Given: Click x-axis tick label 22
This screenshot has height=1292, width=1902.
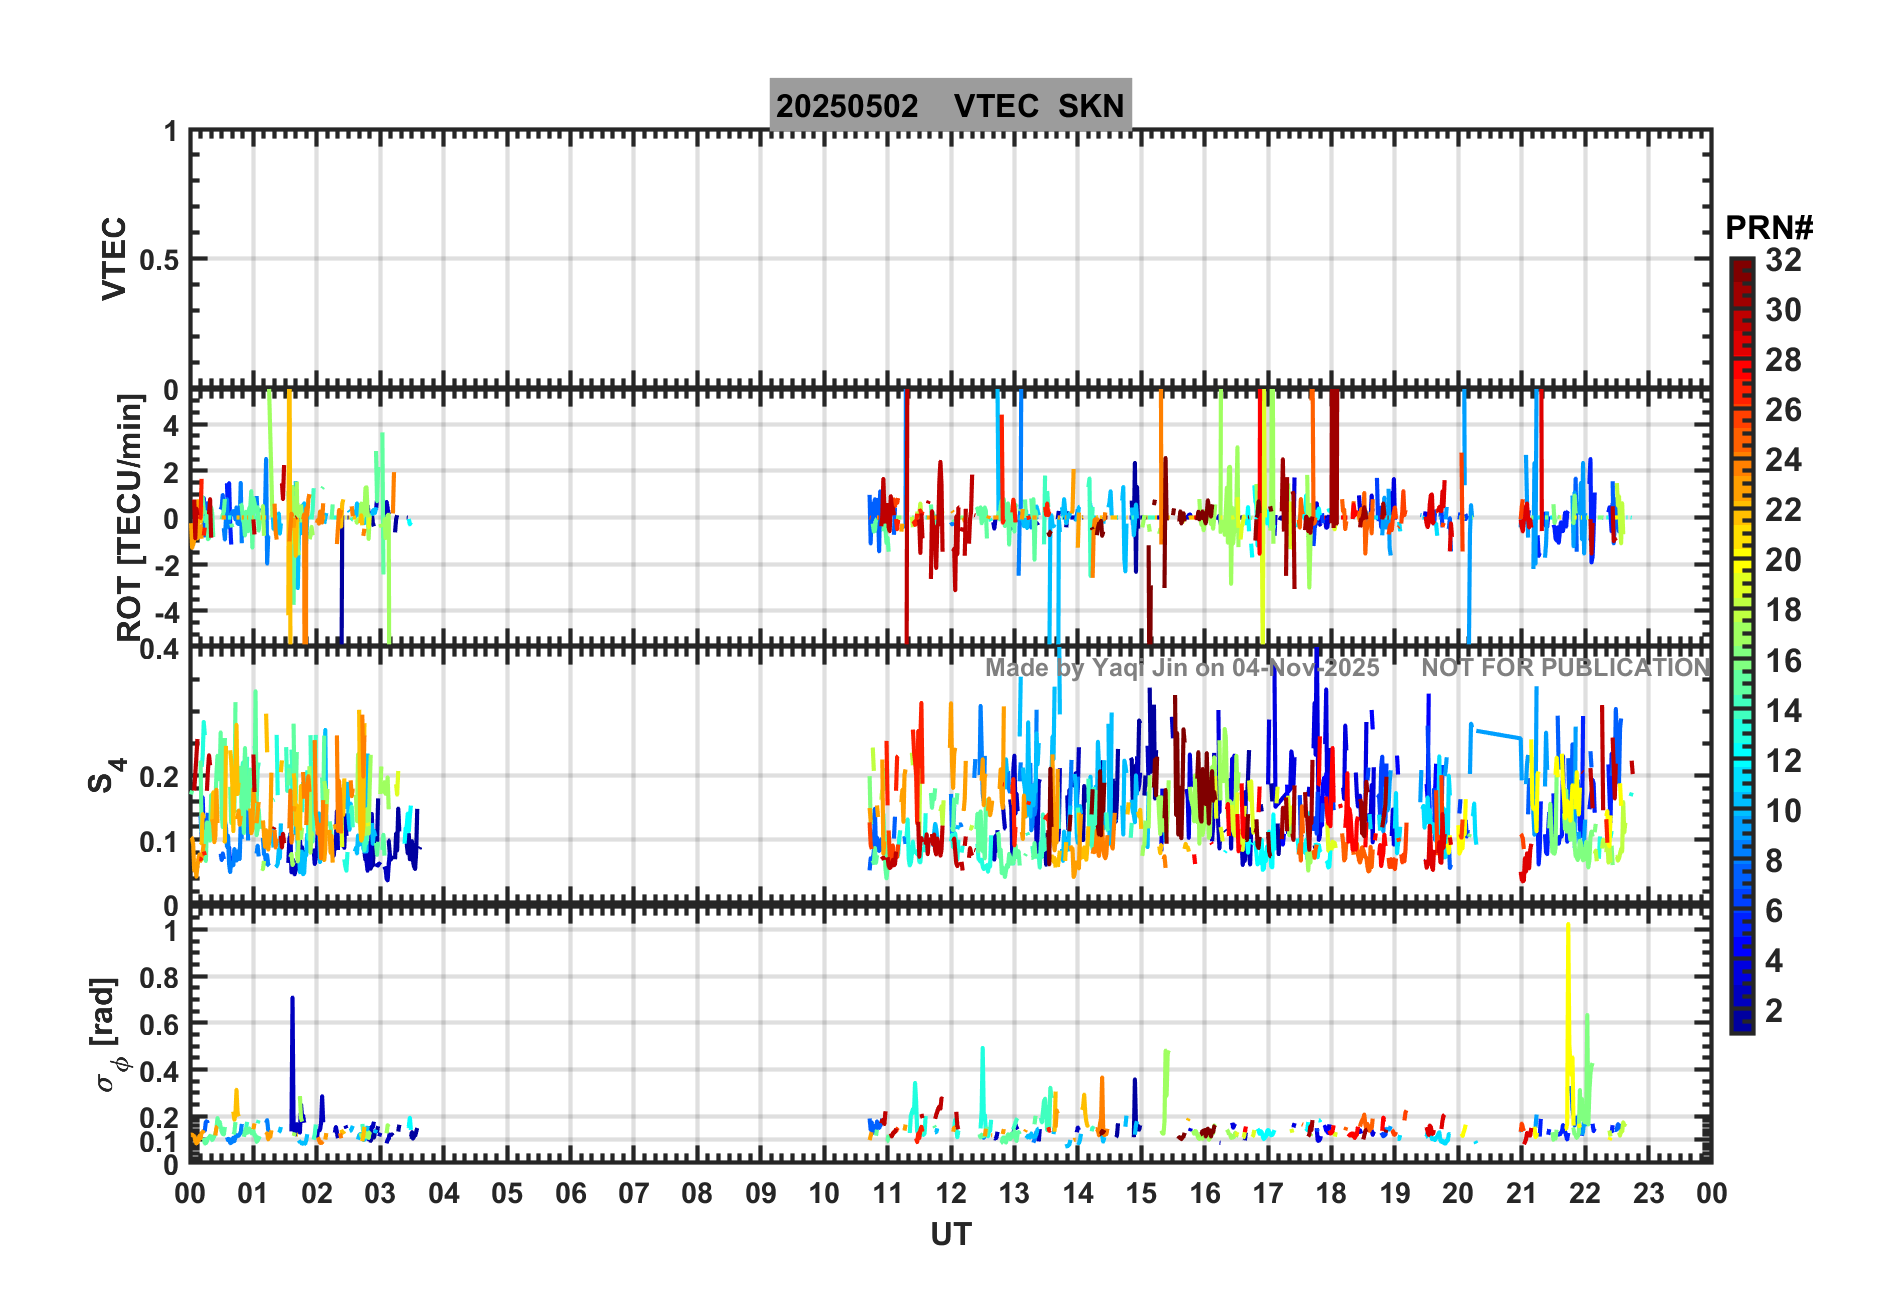Looking at the screenshot, I should [1585, 1194].
